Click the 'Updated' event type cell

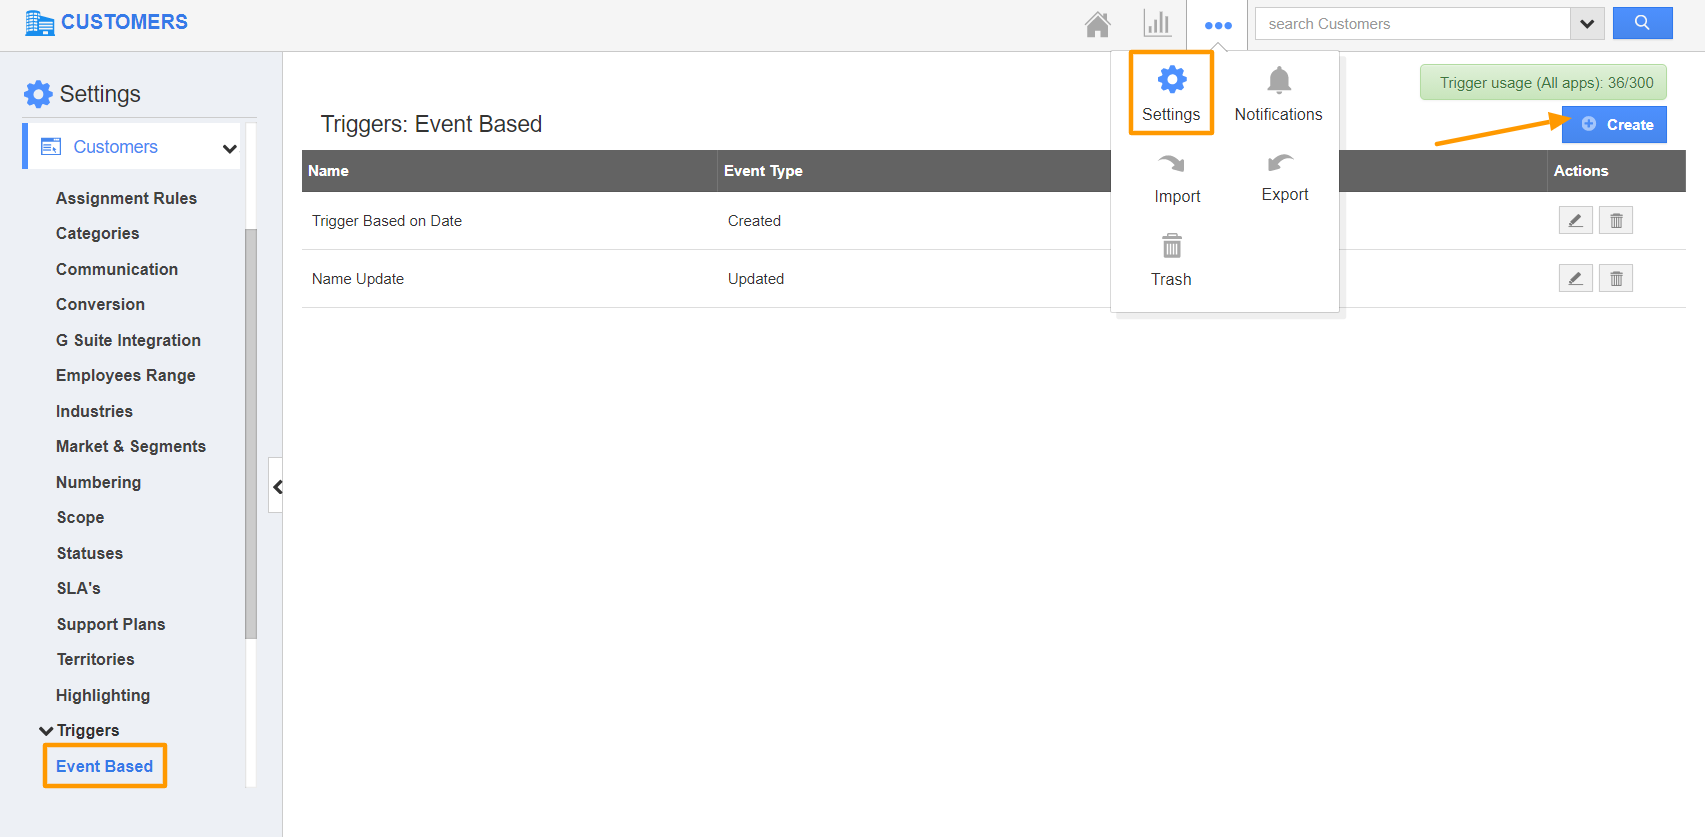point(756,279)
